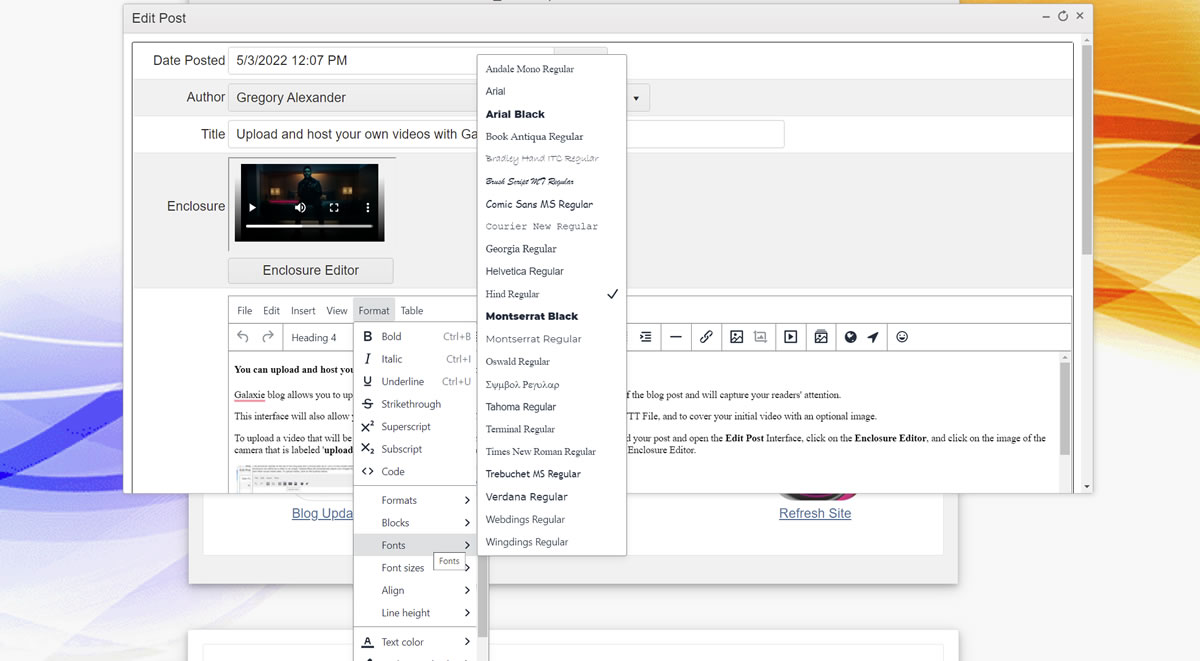Choose the Georgia Regular font
Image resolution: width=1200 pixels, height=661 pixels.
pyautogui.click(x=552, y=249)
